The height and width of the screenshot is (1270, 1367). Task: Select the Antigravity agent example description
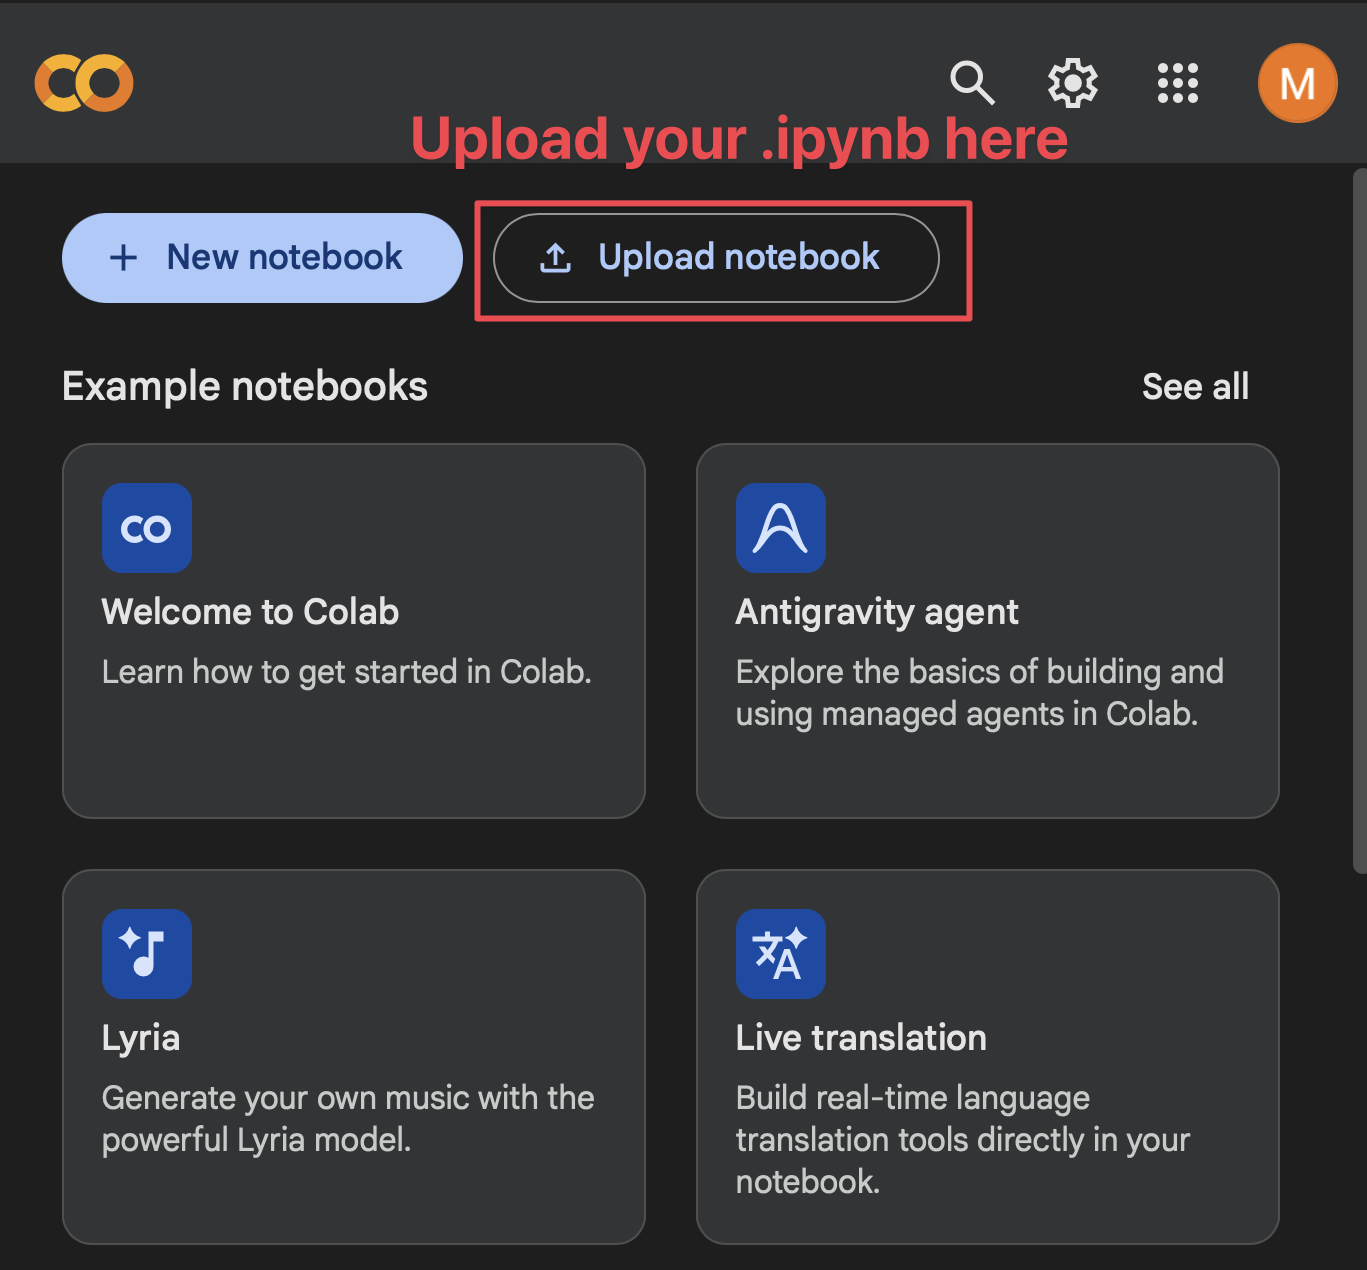(980, 693)
